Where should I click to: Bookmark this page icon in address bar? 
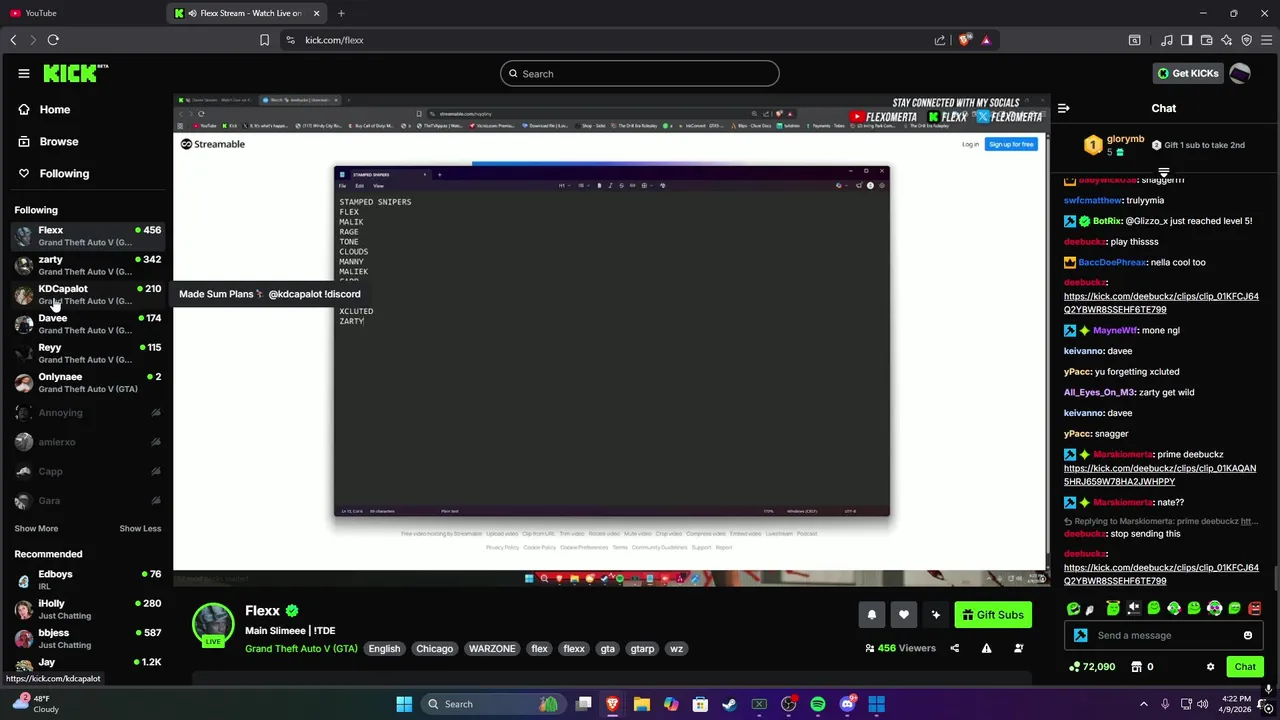(264, 40)
